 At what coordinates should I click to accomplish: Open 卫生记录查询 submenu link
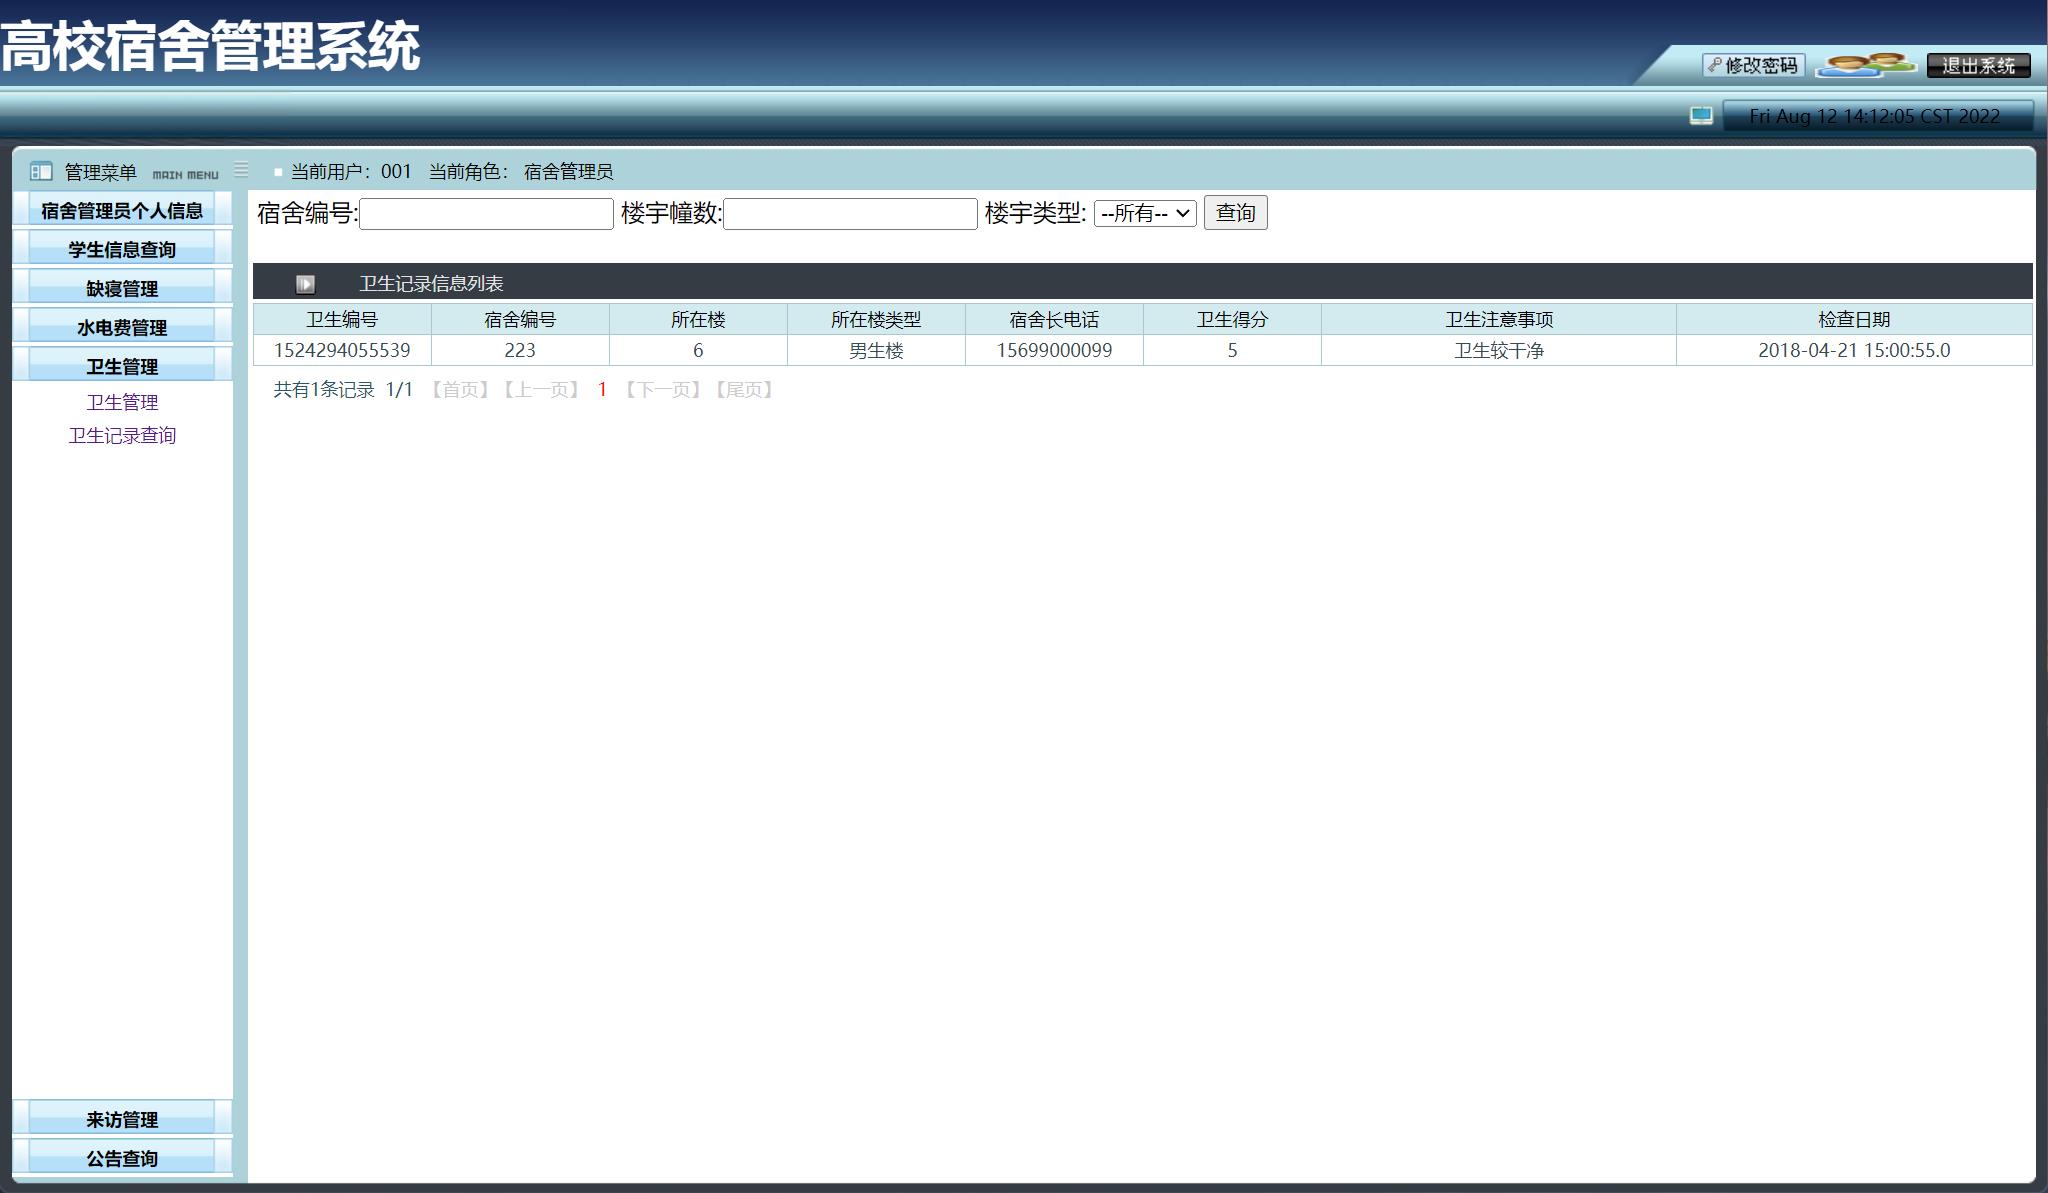coord(122,435)
